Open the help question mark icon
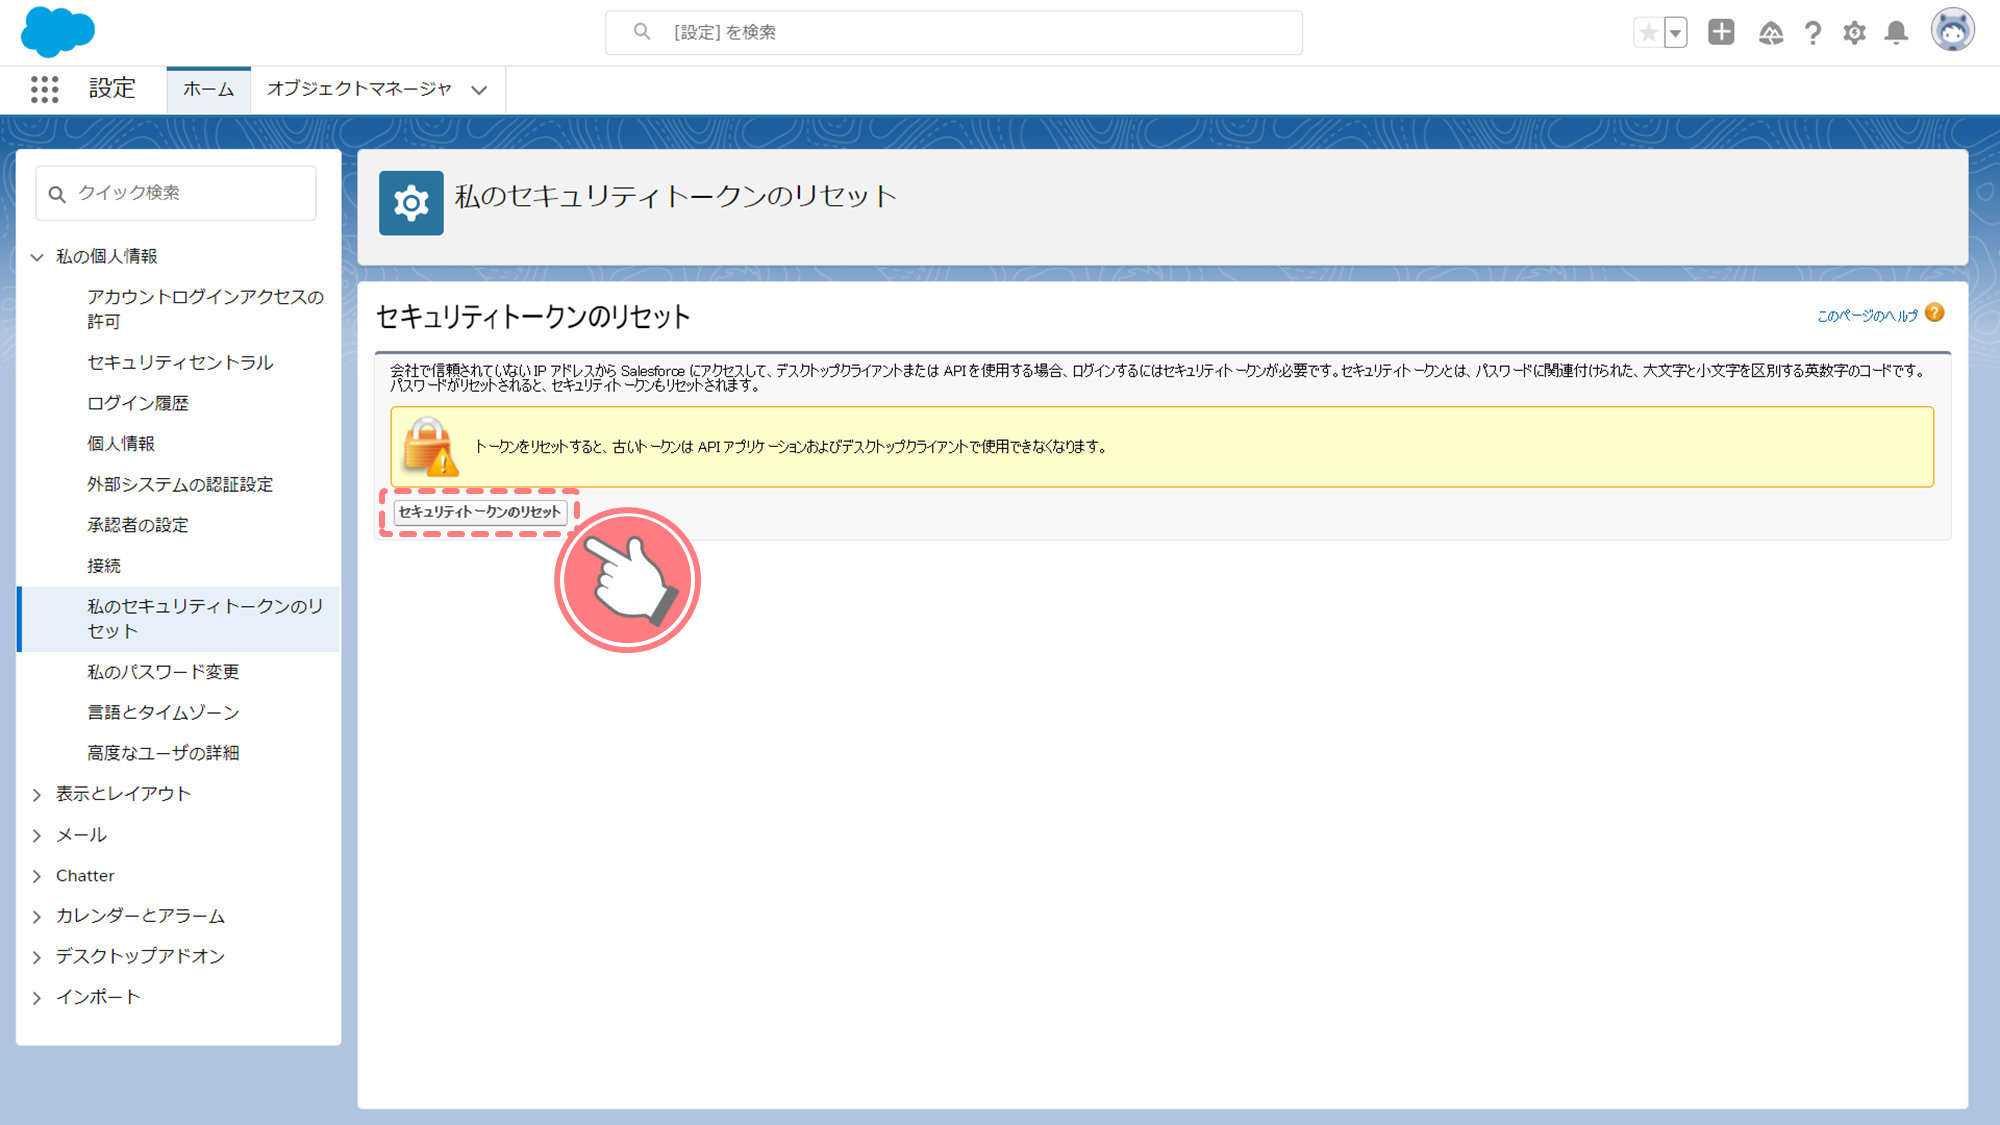 (1813, 33)
